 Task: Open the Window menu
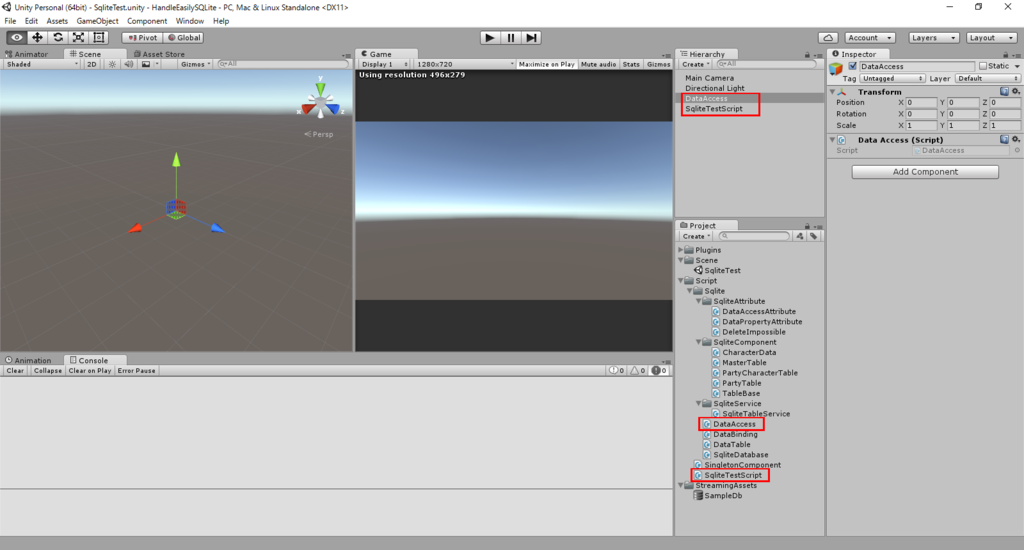pyautogui.click(x=189, y=21)
